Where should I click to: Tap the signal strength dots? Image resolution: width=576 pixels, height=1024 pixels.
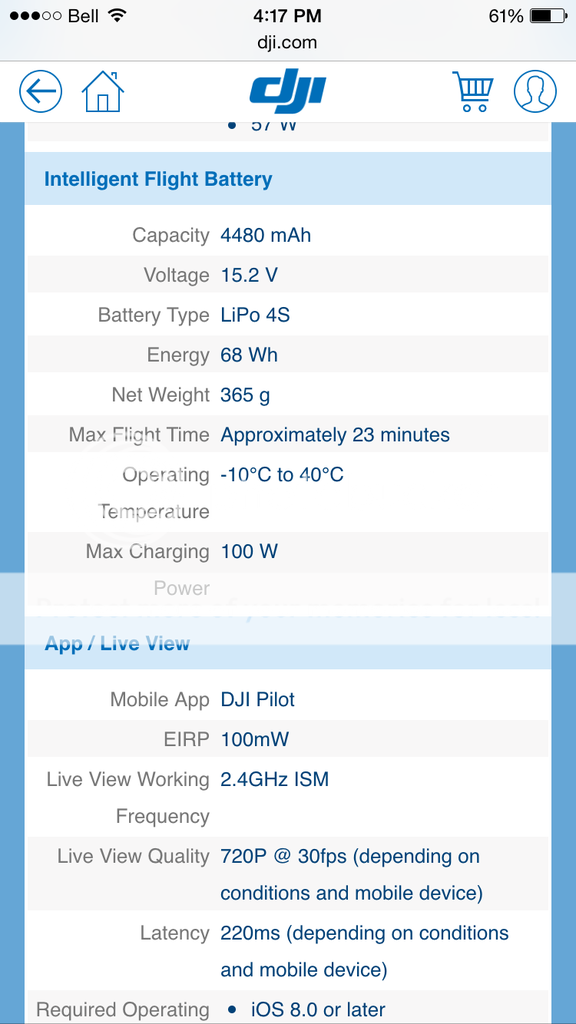[x=36, y=16]
